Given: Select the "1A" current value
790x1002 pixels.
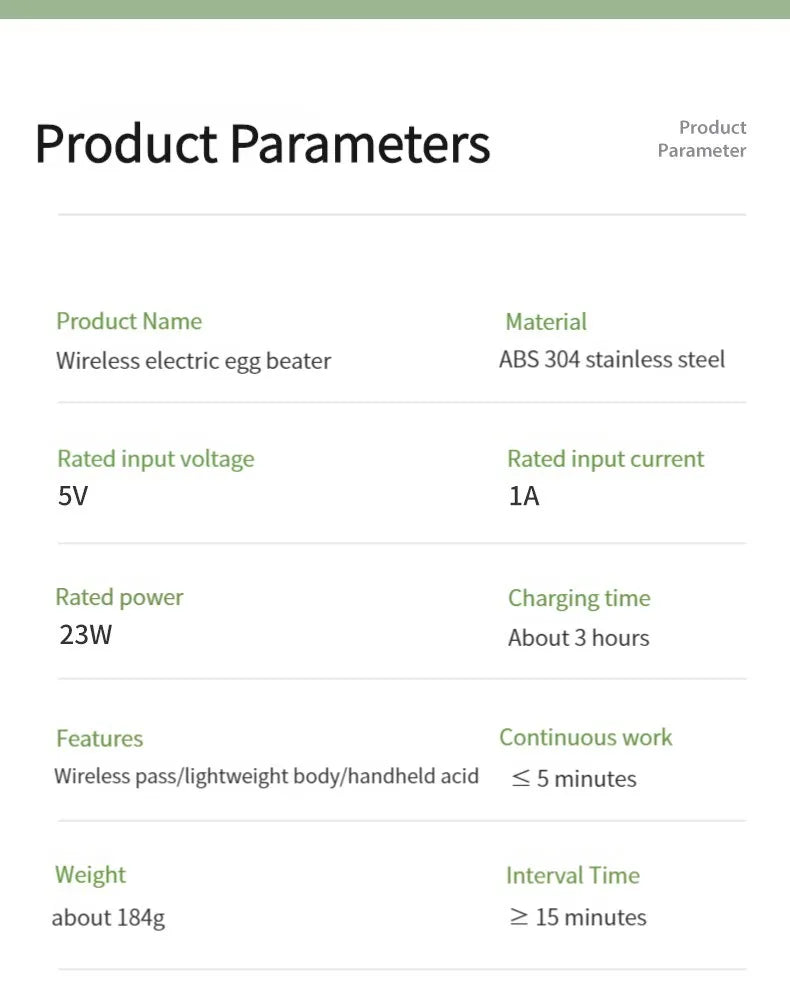Looking at the screenshot, I should pos(524,496).
